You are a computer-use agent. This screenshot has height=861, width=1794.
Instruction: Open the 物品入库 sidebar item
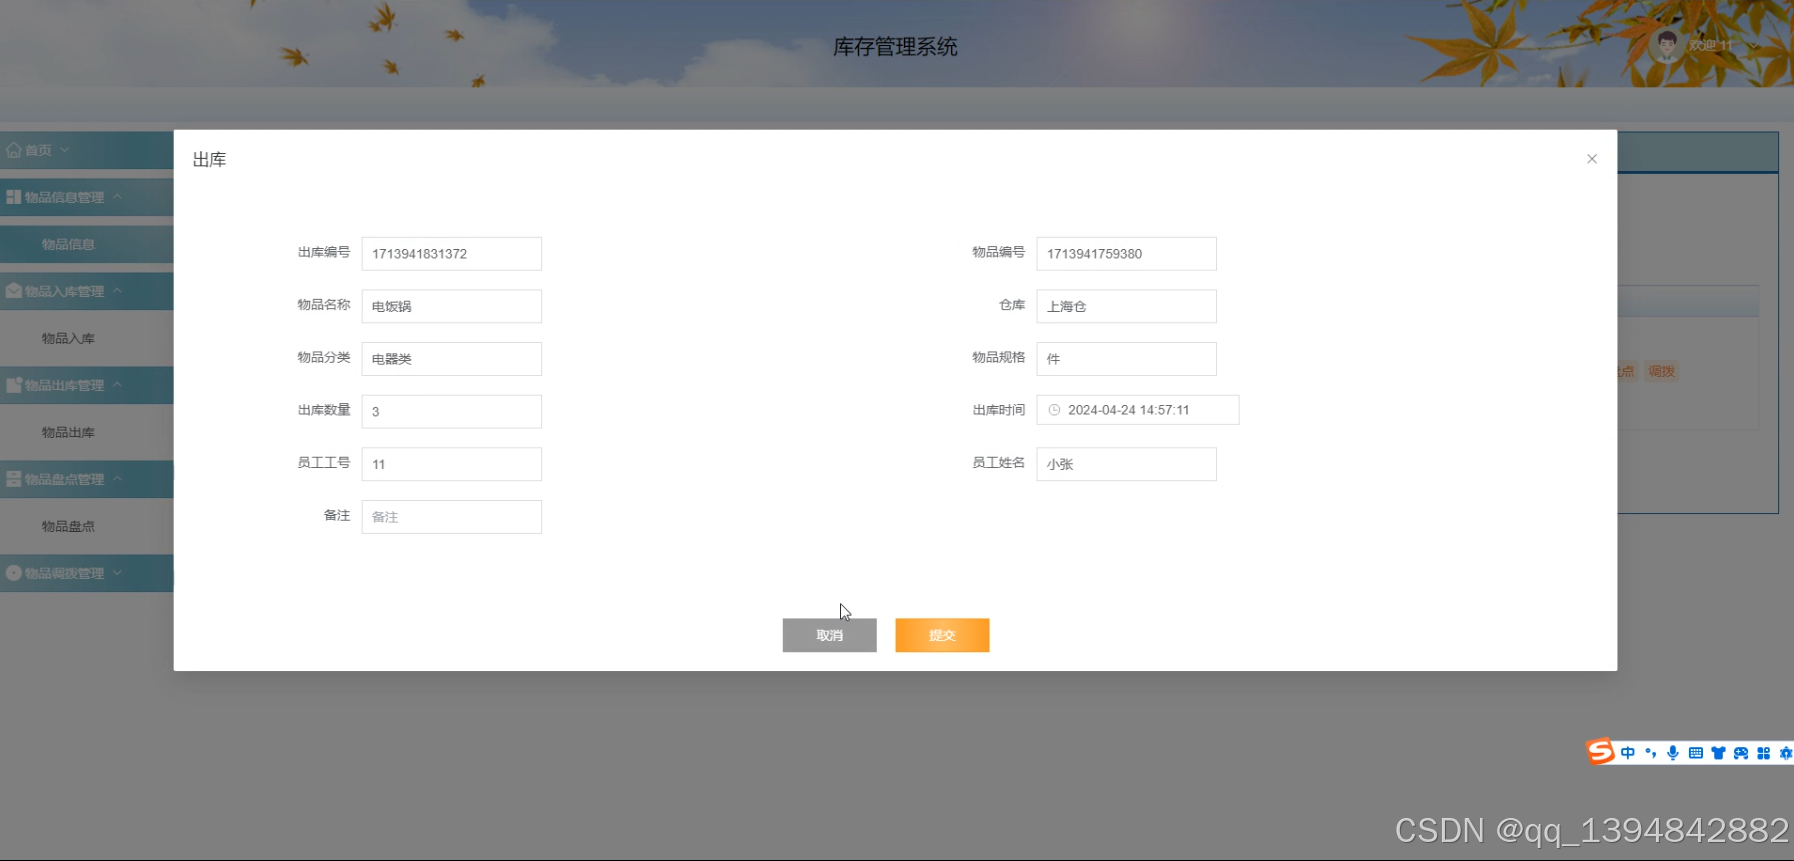[x=86, y=338]
